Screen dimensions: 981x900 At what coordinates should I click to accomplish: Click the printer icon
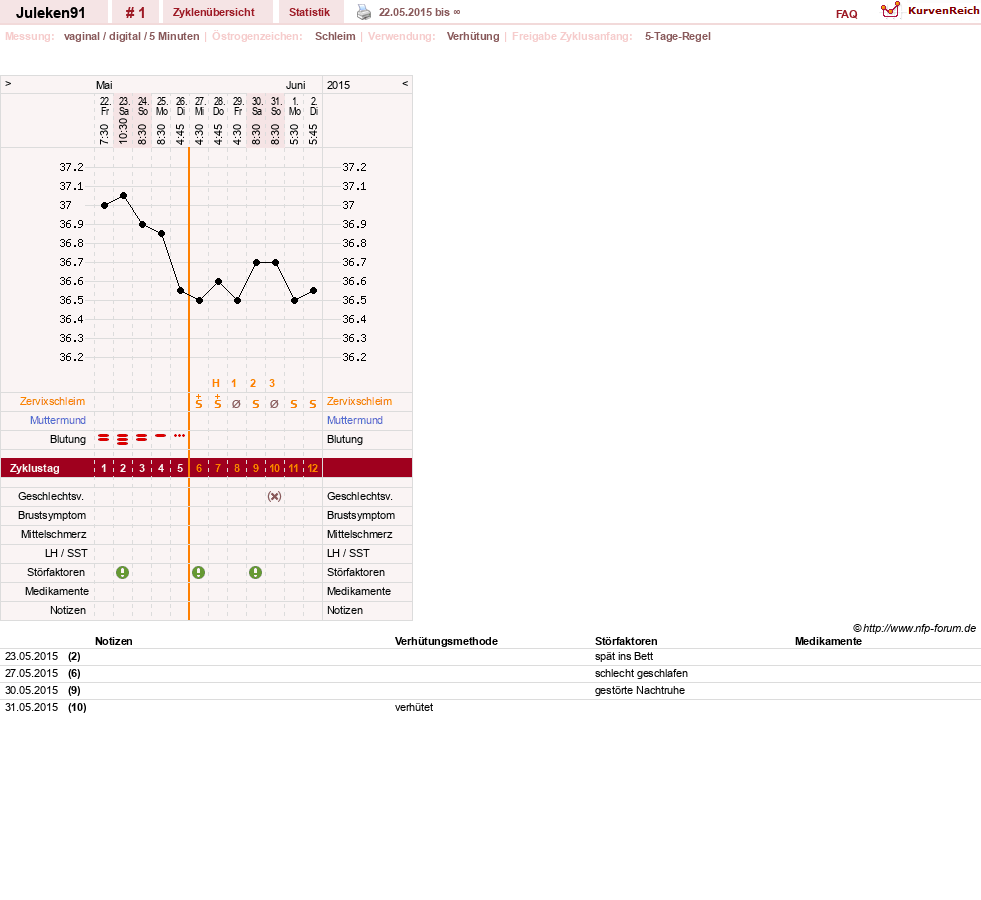coord(363,12)
